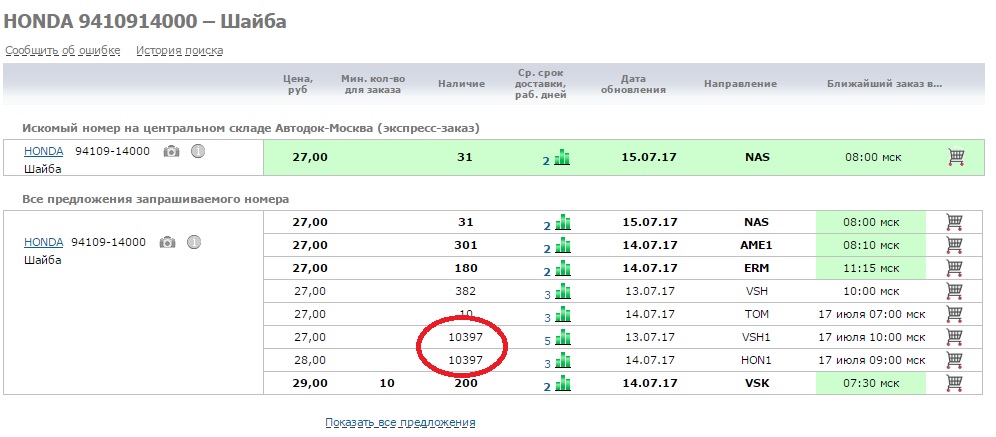Select '17 июля 09:00 мск' order time
The height and width of the screenshot is (437, 996).
[872, 361]
